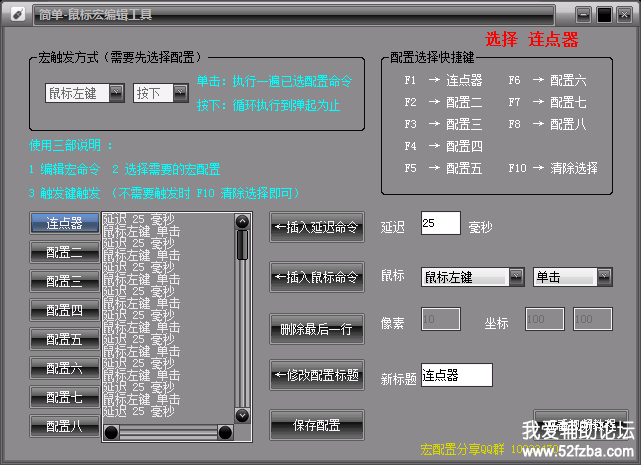Click the 插入延迟命令 button
Viewport: 641px width, 465px height.
point(317,227)
